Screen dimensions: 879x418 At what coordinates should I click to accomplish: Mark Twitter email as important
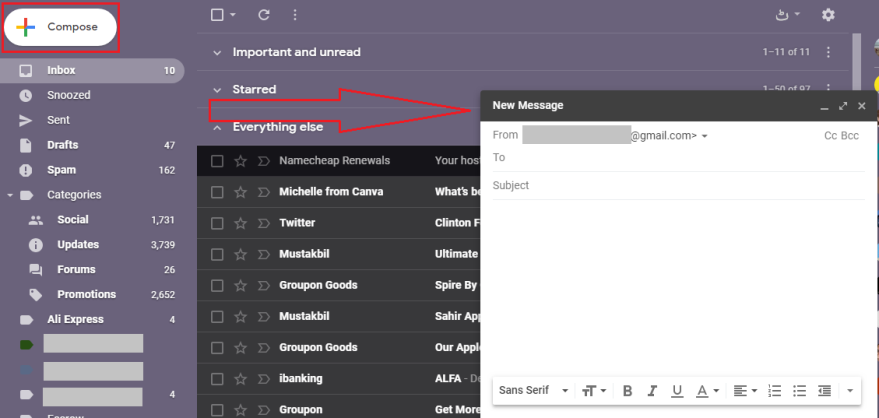[263, 224]
